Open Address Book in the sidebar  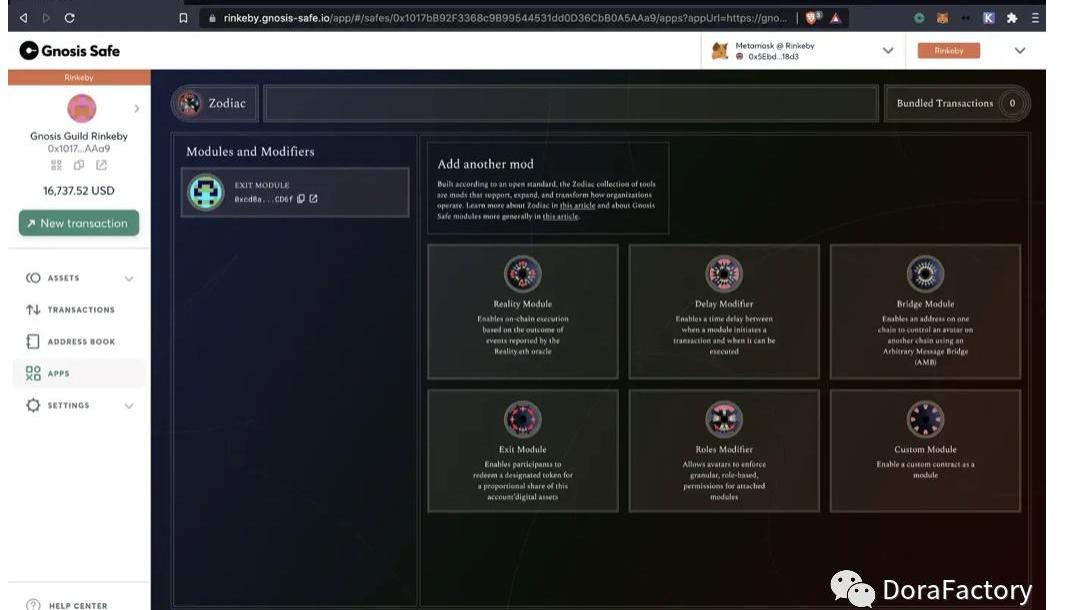(80, 342)
